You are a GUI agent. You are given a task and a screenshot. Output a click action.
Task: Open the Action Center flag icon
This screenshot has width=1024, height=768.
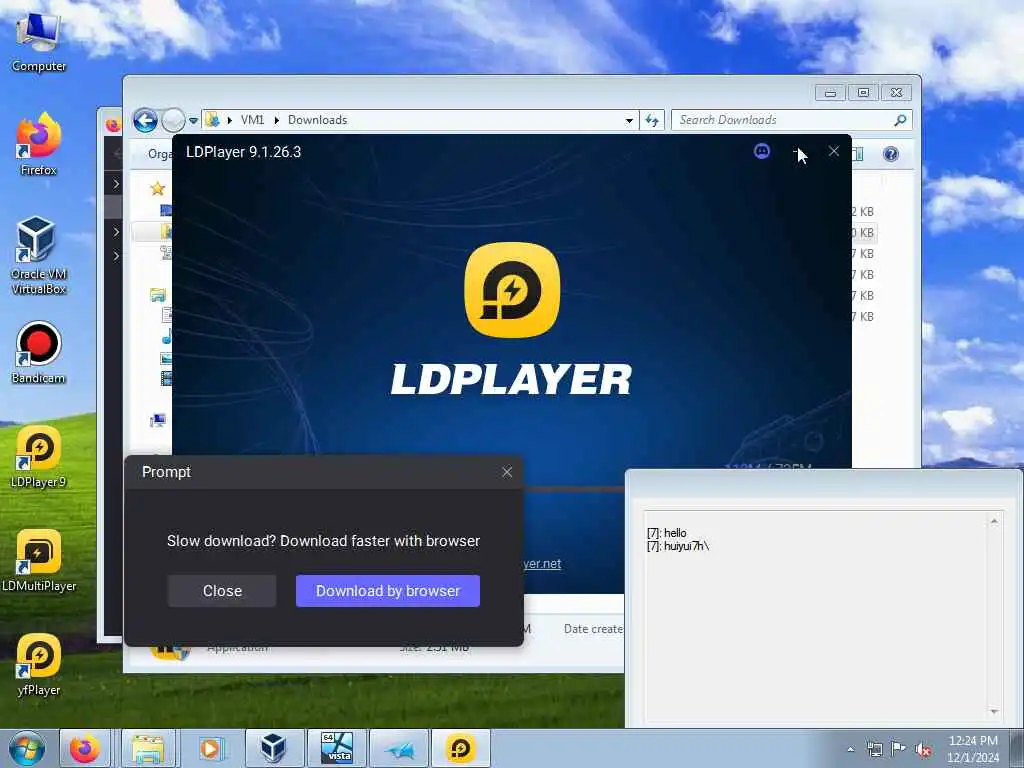[899, 749]
